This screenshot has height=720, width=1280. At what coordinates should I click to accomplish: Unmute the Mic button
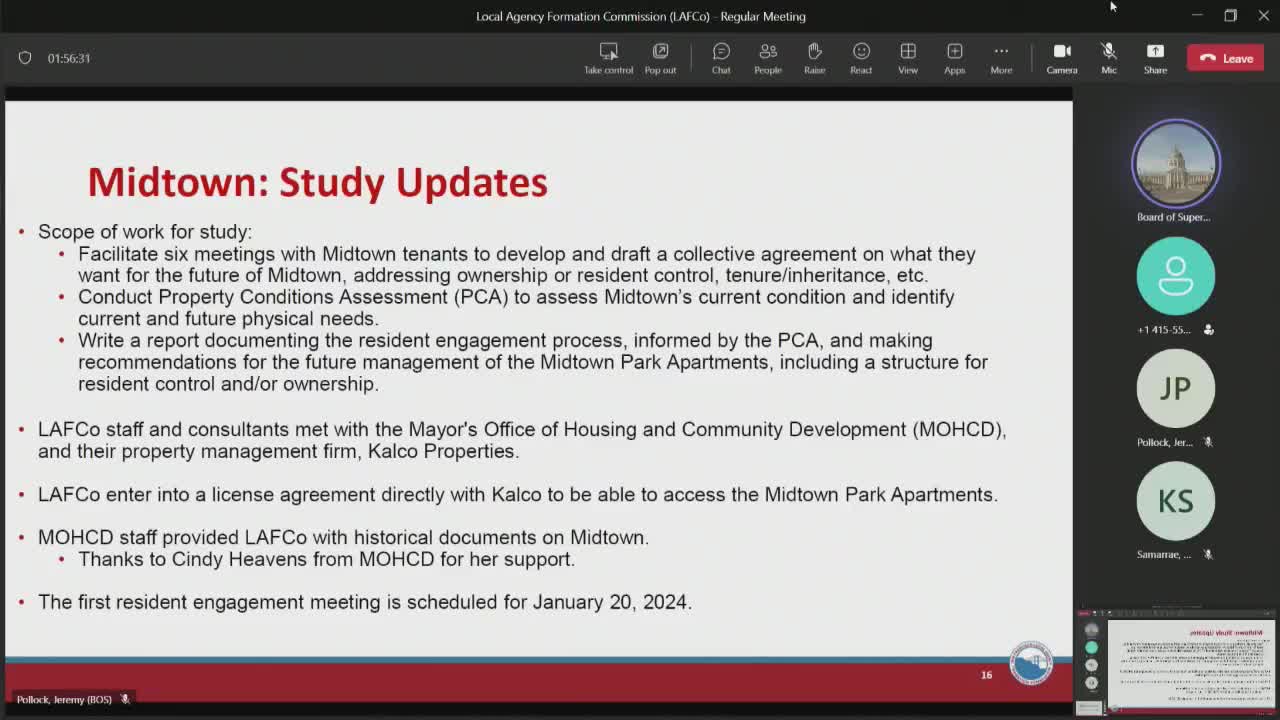[1108, 58]
